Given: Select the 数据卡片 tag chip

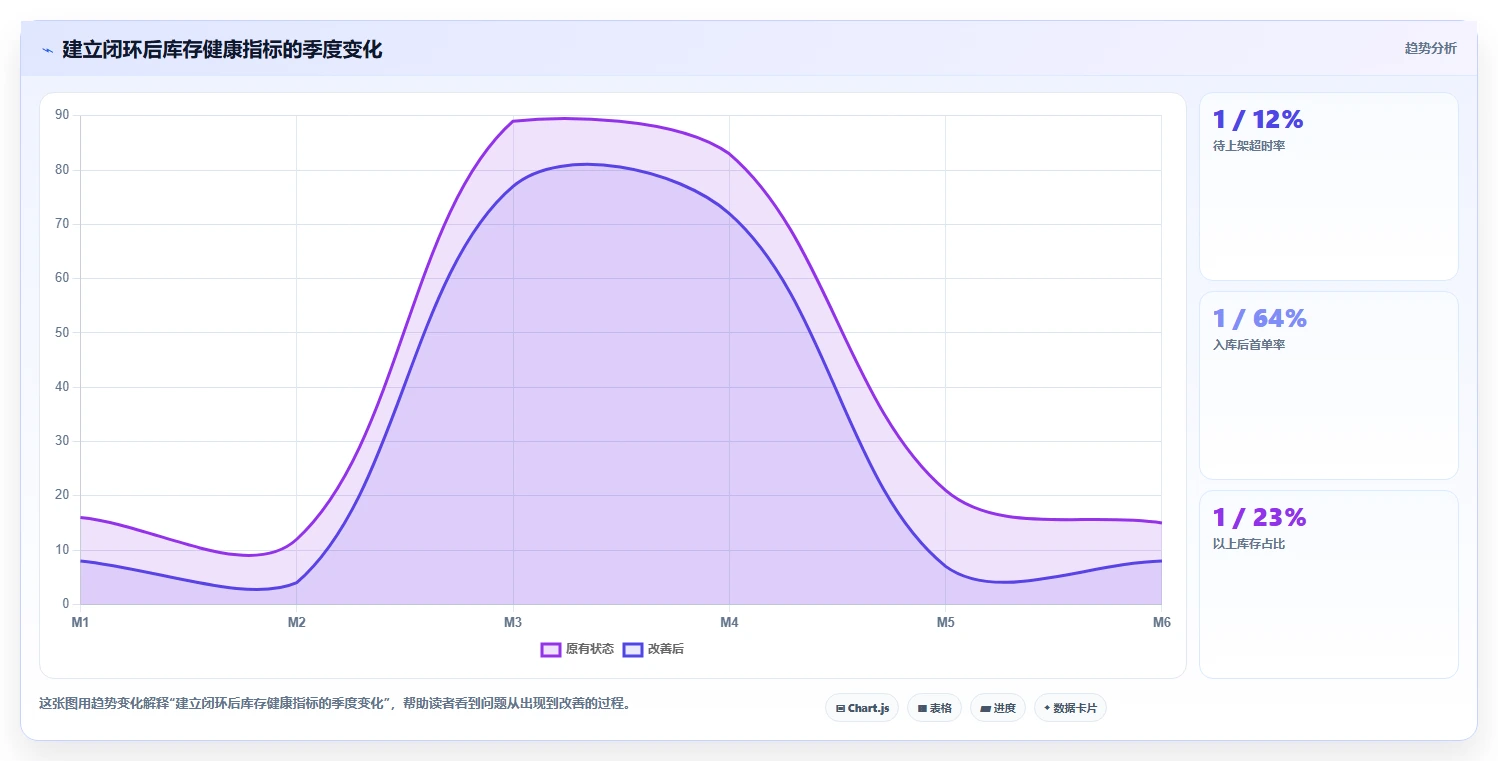Looking at the screenshot, I should pyautogui.click(x=1070, y=708).
